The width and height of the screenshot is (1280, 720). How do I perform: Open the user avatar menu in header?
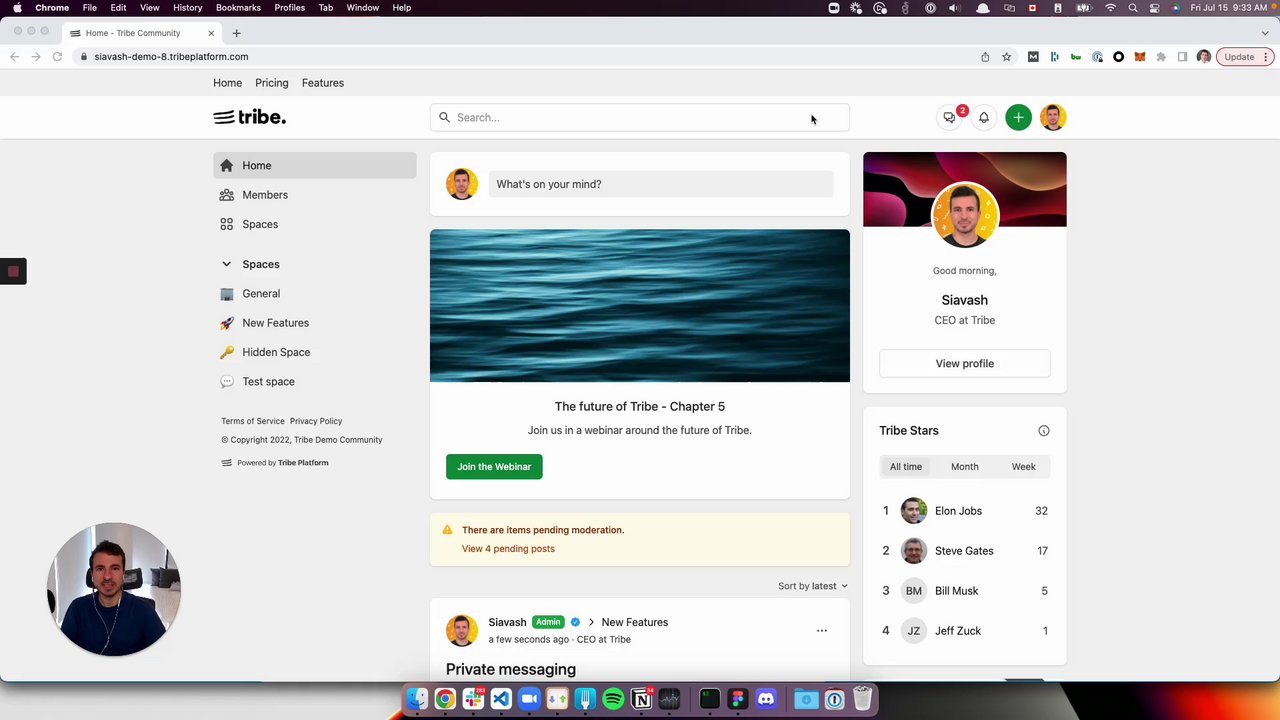[x=1053, y=118]
